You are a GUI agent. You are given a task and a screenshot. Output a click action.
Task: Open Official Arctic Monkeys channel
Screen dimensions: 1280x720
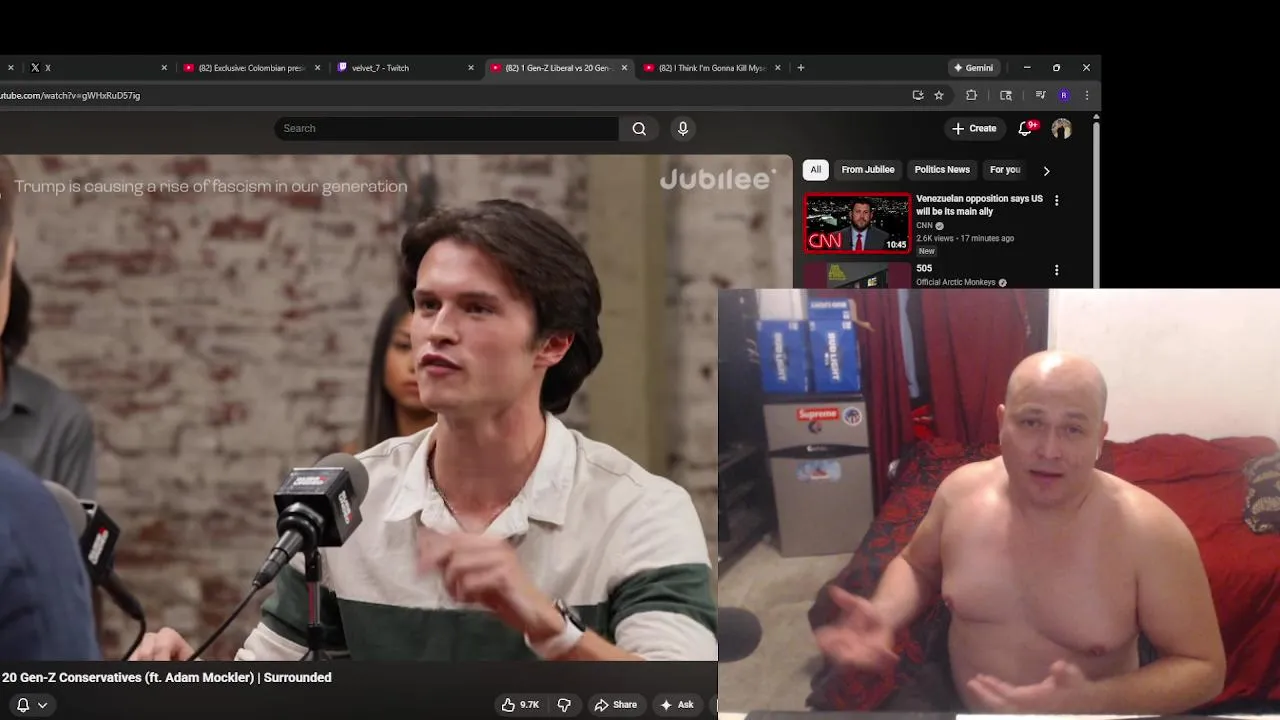pyautogui.click(x=955, y=282)
